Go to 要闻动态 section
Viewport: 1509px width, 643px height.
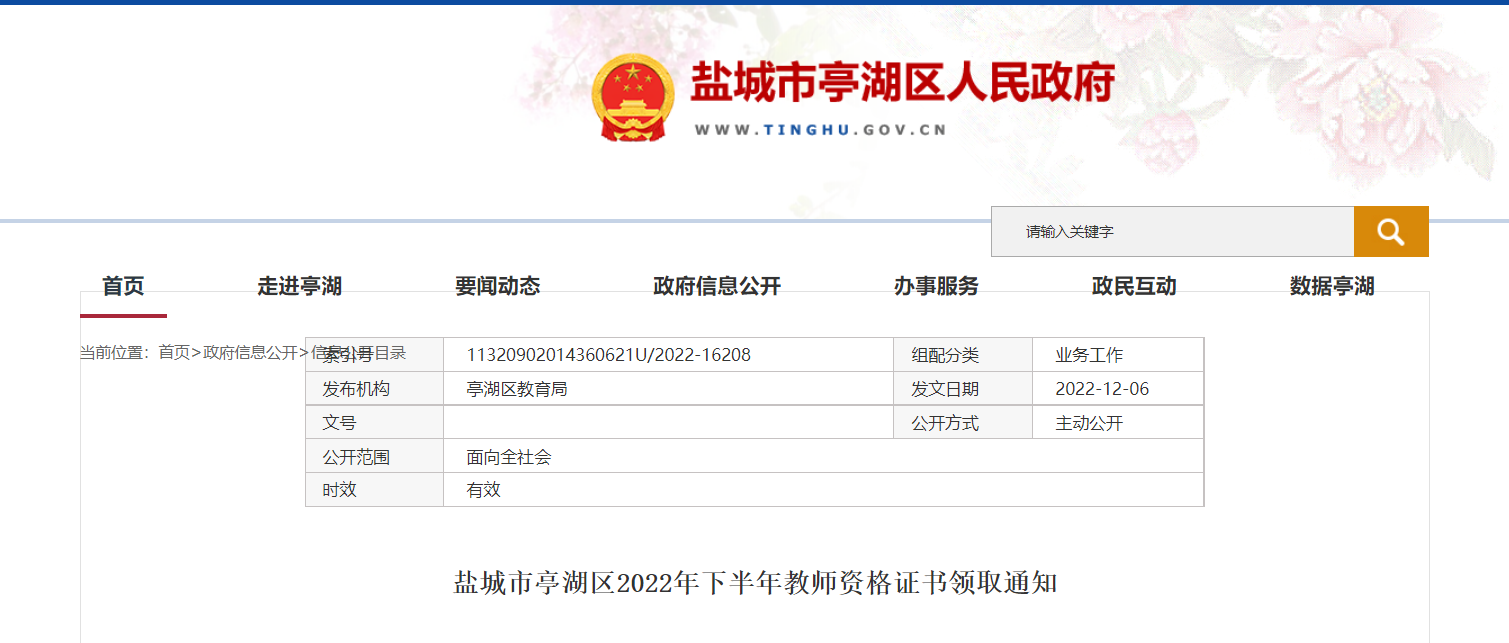[498, 287]
